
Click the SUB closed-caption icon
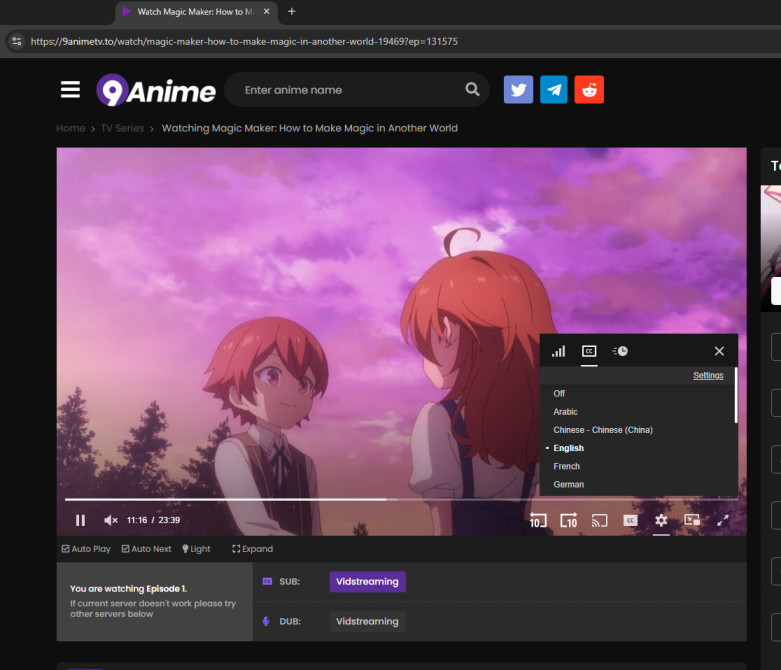267,582
